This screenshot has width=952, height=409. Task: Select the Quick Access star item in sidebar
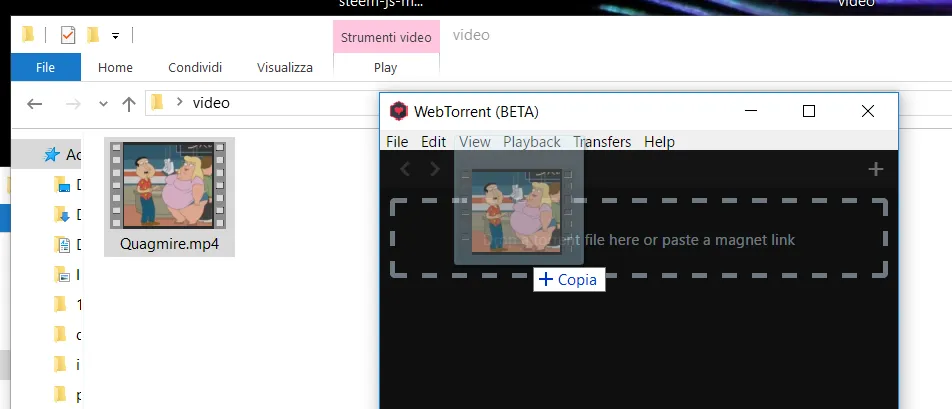tap(52, 155)
